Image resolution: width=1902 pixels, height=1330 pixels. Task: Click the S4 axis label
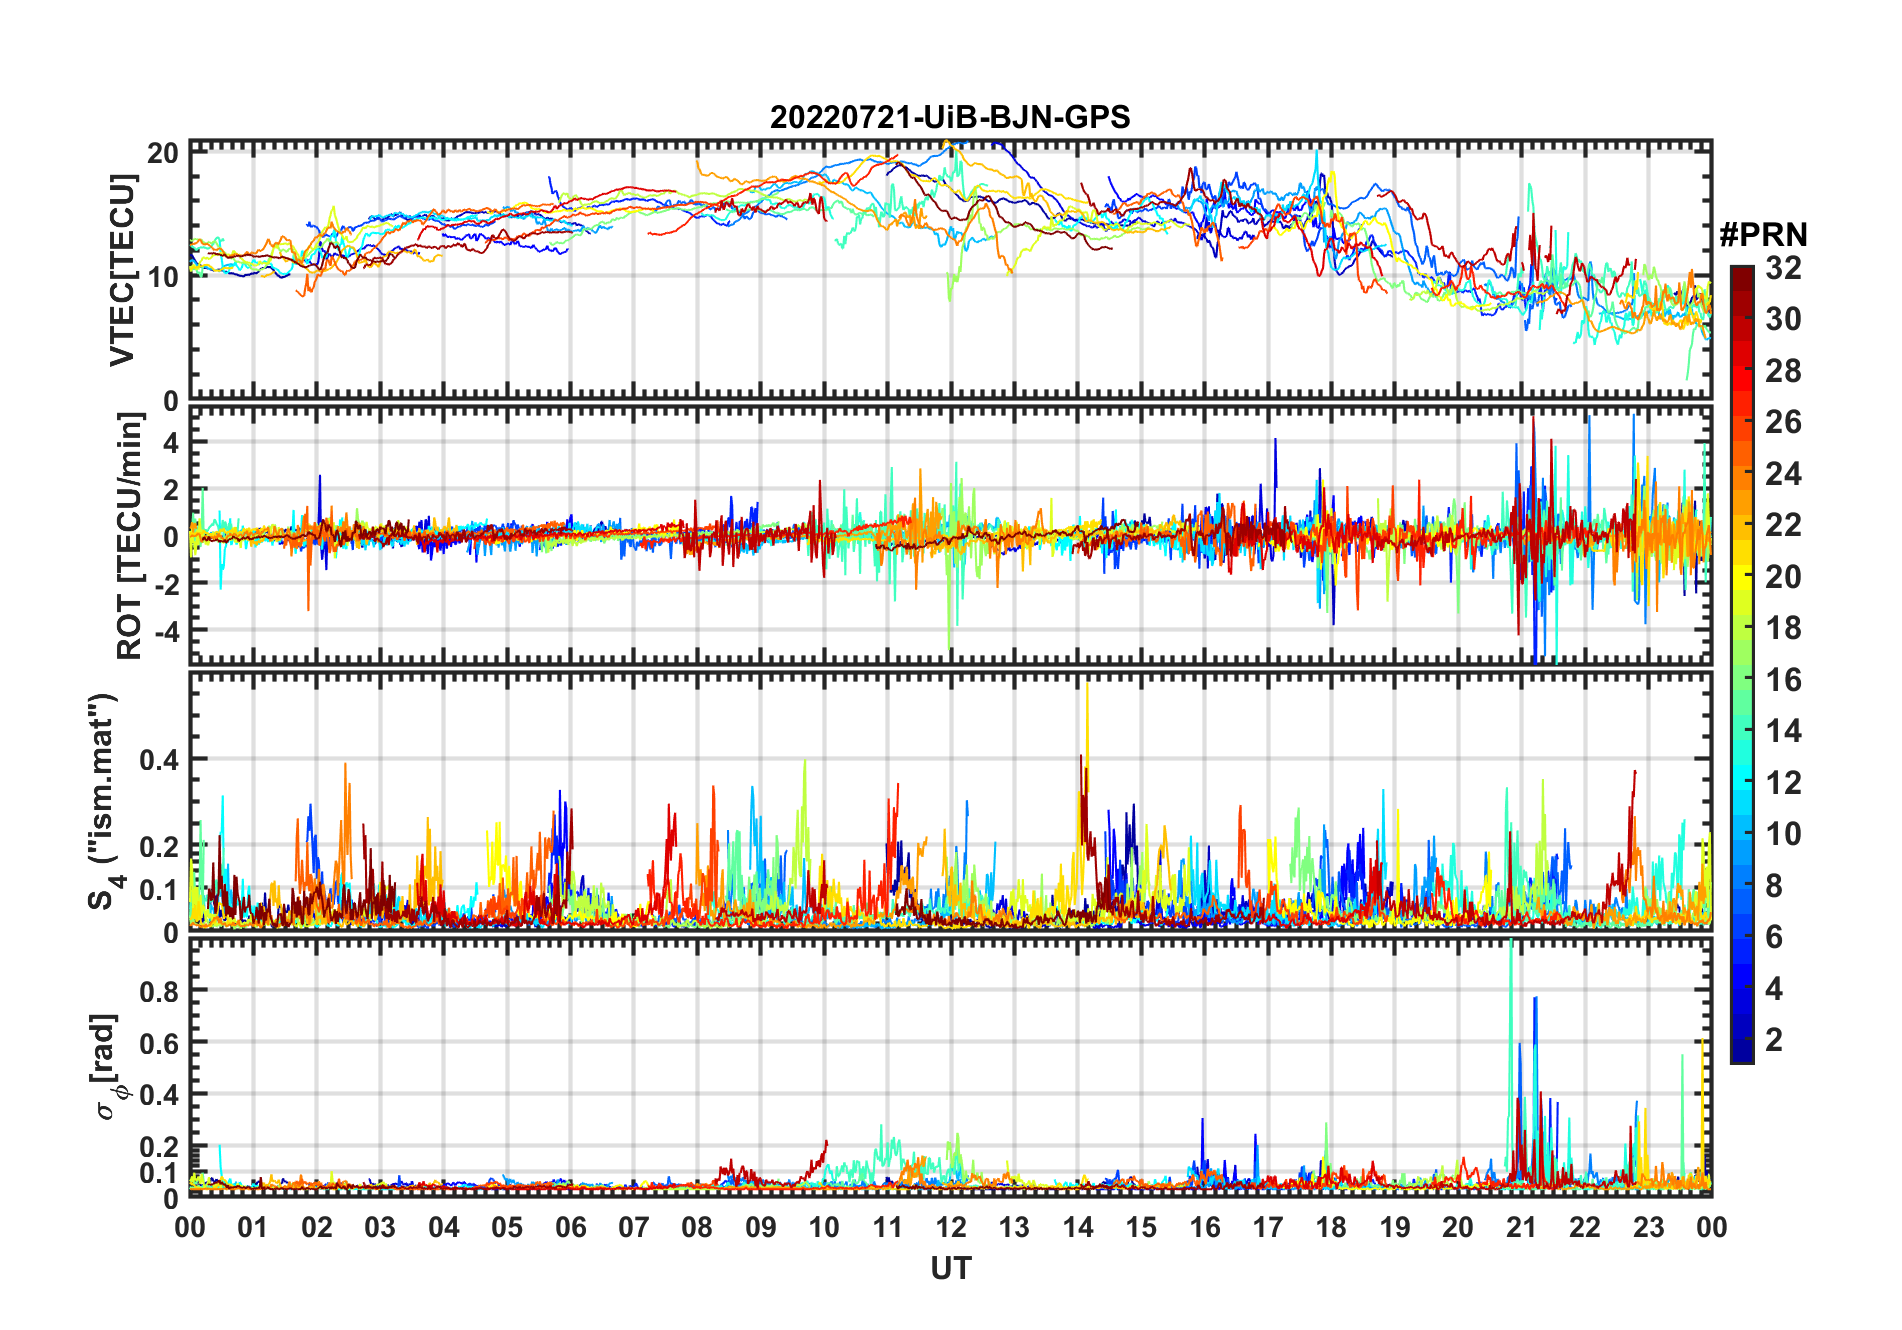(103, 802)
